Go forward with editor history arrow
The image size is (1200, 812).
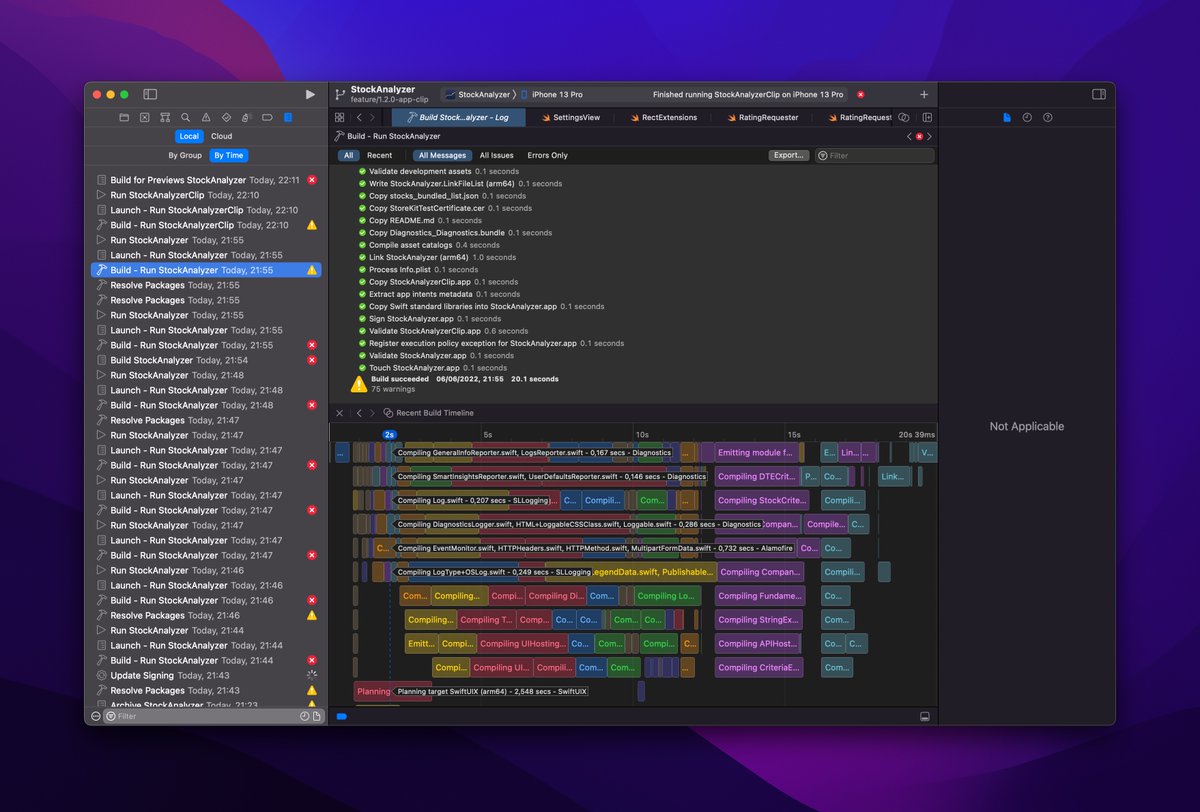(x=374, y=117)
